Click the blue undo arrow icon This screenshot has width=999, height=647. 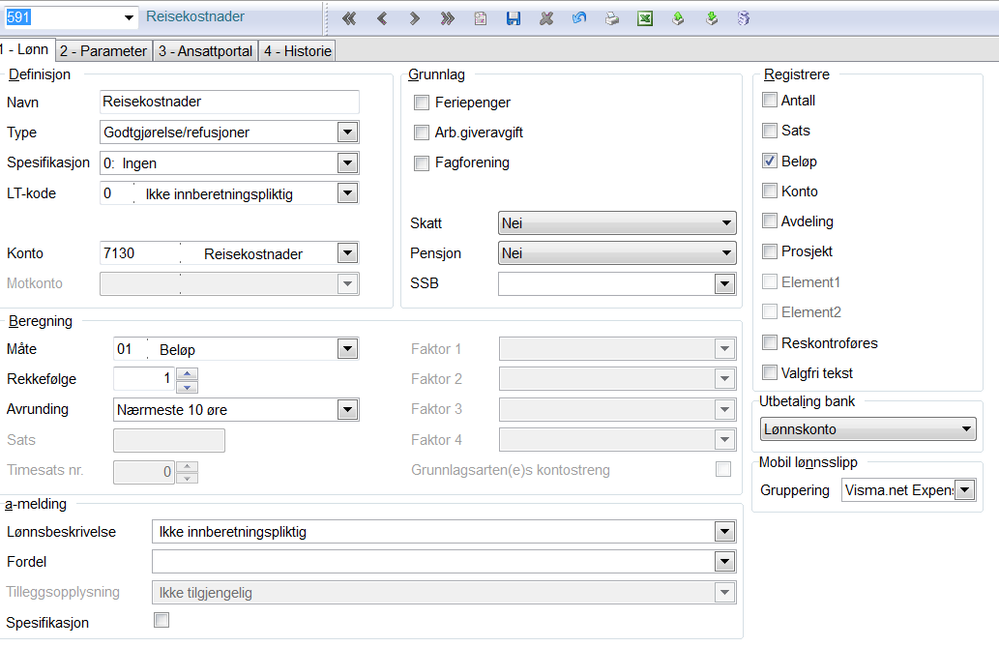[579, 18]
